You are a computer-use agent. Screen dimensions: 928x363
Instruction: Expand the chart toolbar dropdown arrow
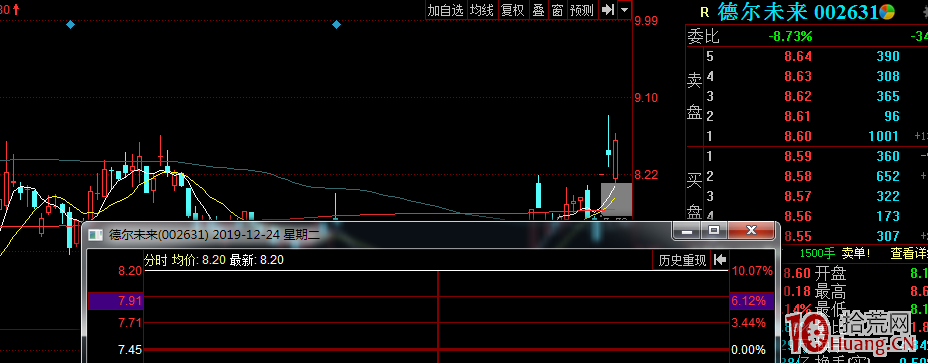(x=625, y=9)
